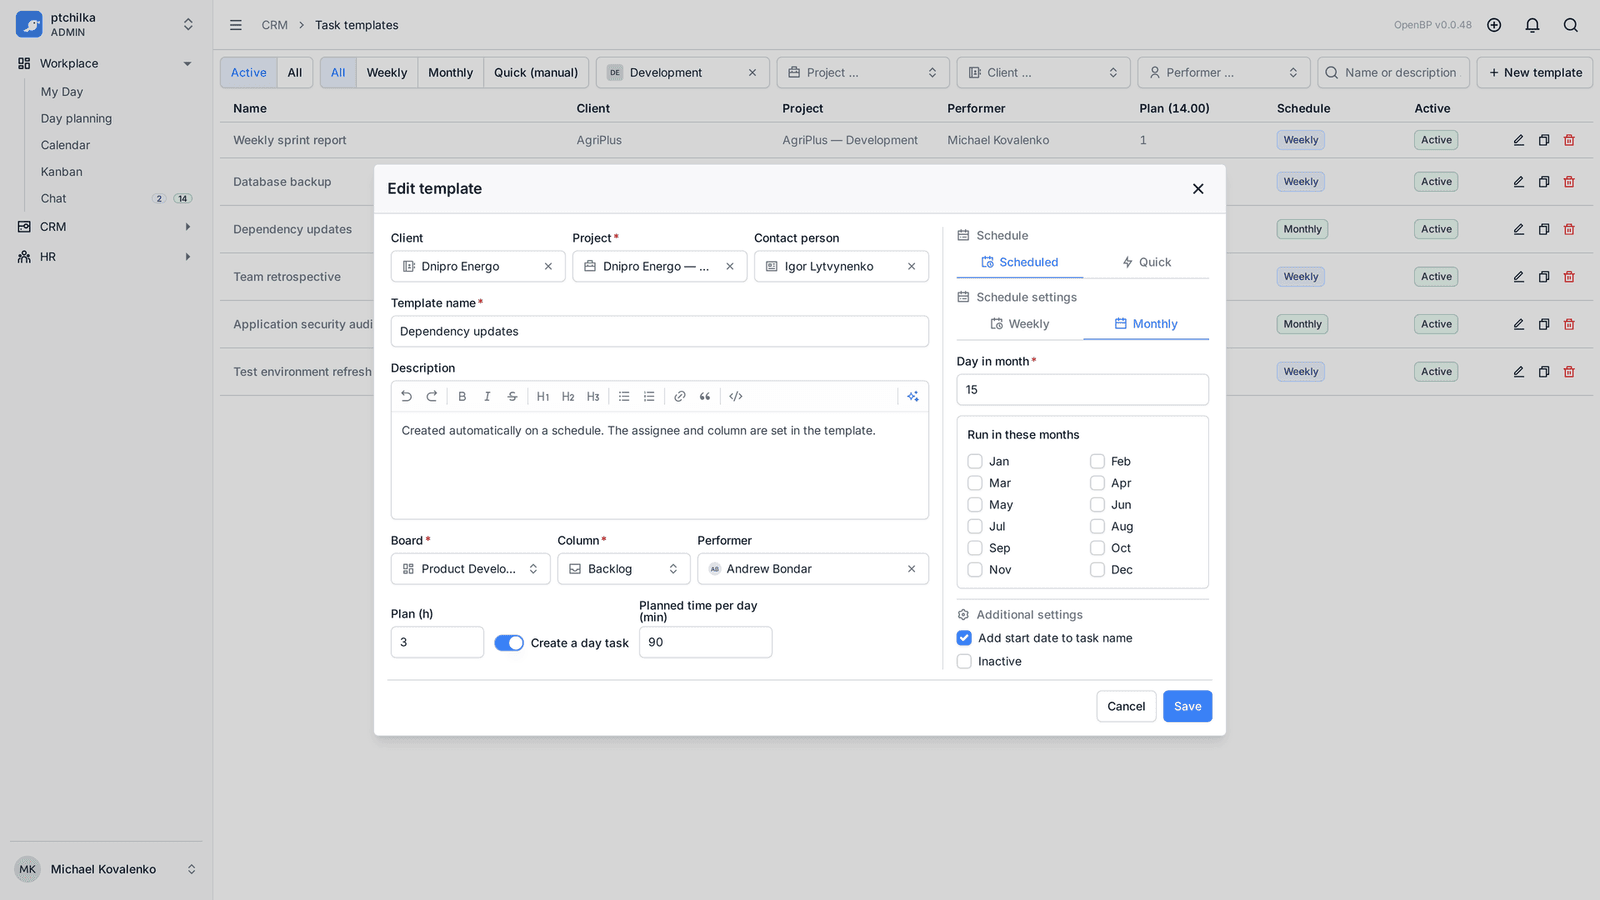Apply Heading 1 style
The height and width of the screenshot is (900, 1600).
(543, 396)
